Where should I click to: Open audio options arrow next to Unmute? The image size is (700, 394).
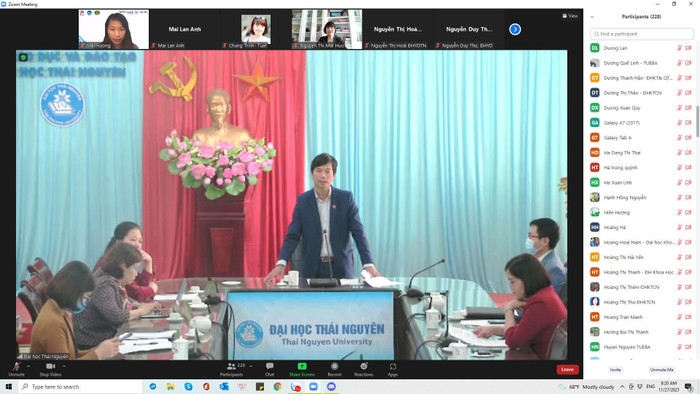[x=29, y=366]
